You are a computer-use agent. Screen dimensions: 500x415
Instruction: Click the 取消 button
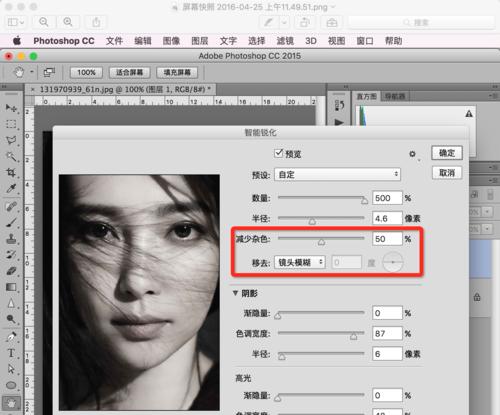[x=447, y=173]
